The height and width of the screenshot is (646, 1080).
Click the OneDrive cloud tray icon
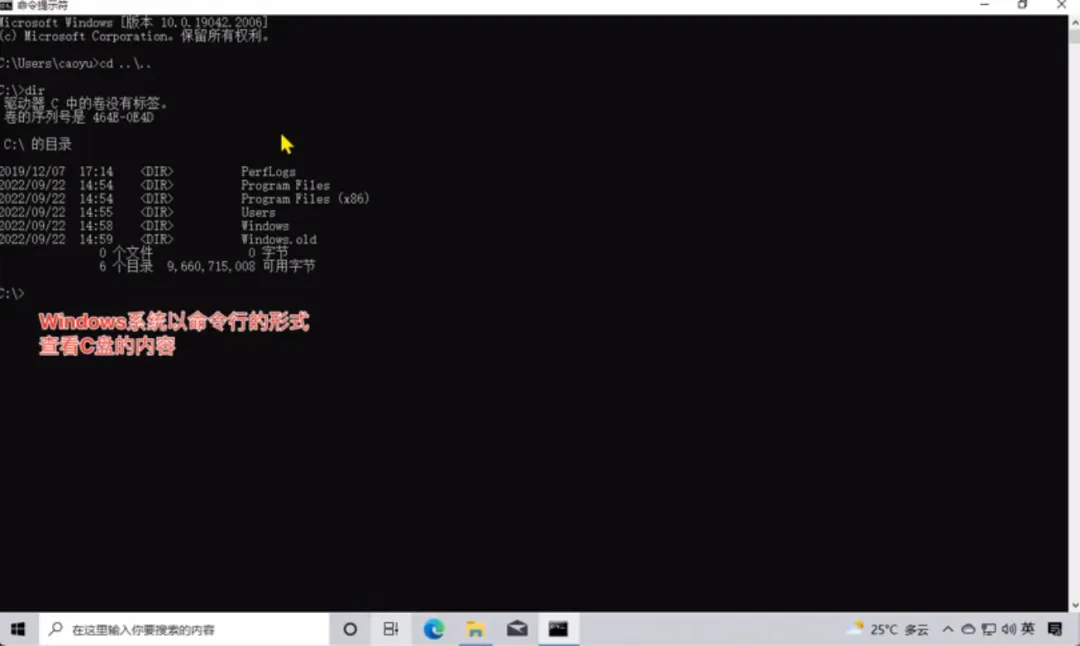coord(968,629)
